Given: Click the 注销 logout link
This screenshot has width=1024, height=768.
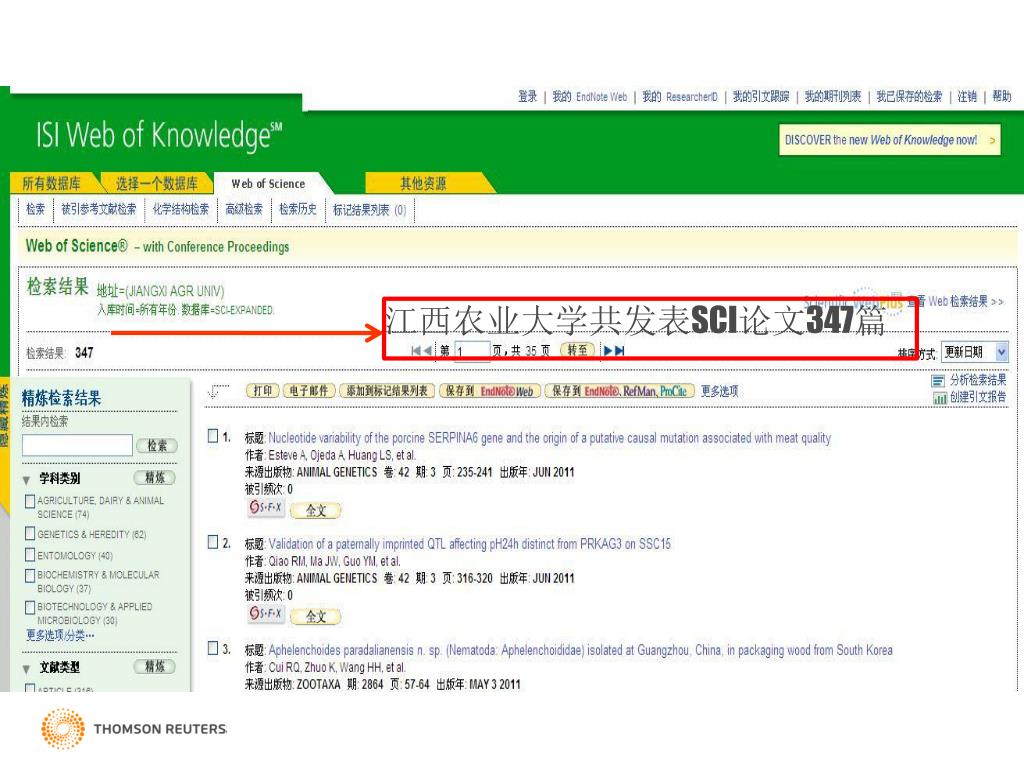Looking at the screenshot, I should tap(967, 97).
